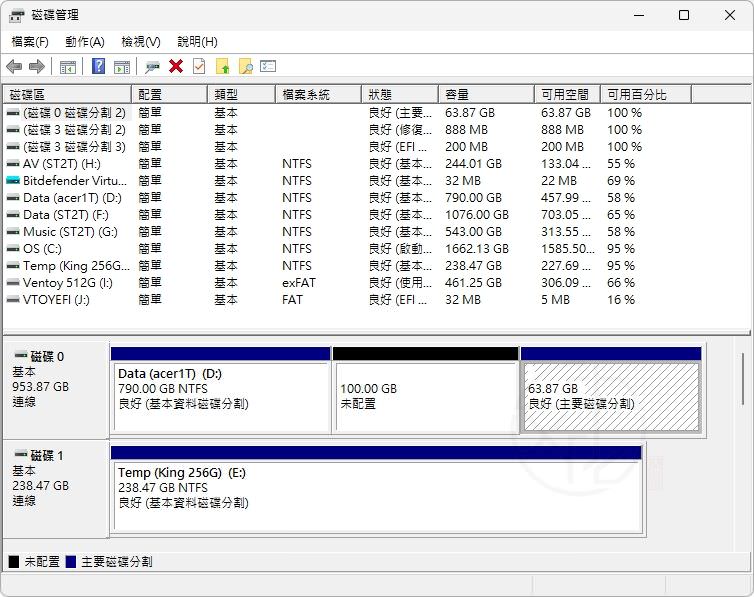This screenshot has height=597, width=754.
Task: Click the VTOYEFI (J:) volume drive icon
Action: 13,300
